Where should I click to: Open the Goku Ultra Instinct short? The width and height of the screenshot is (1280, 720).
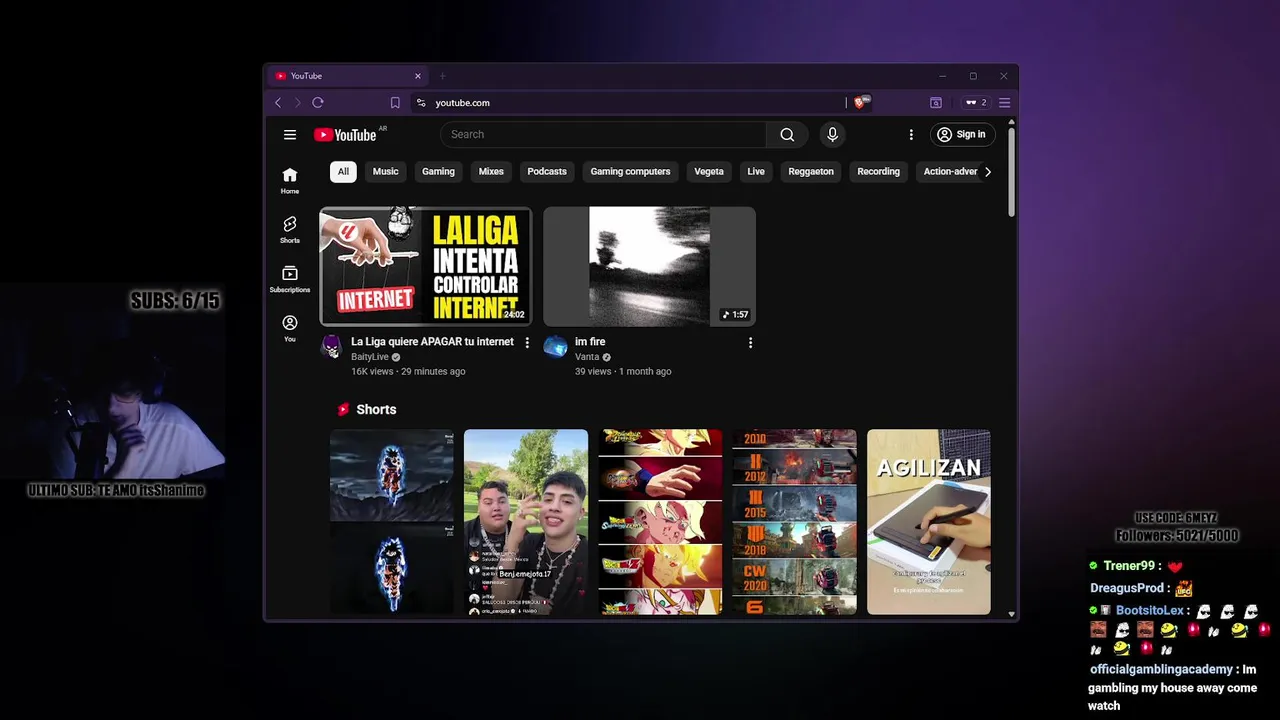392,522
